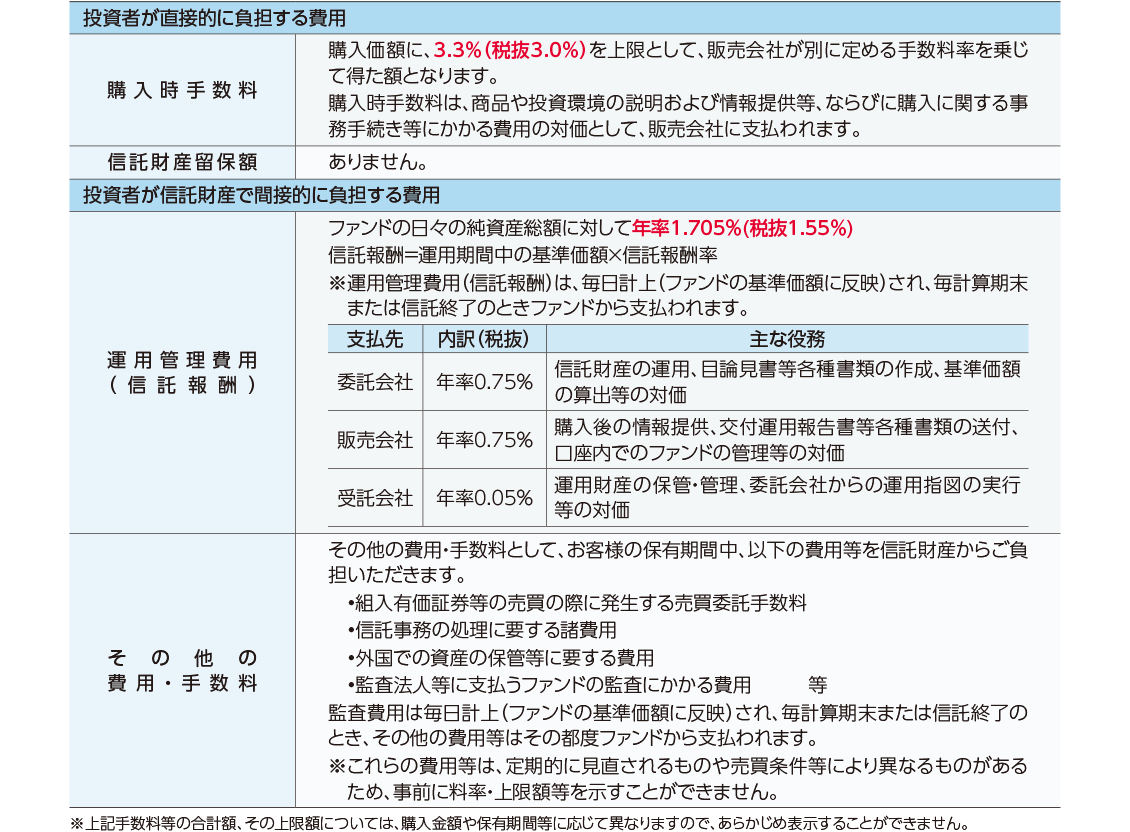
Task: Click the footnote starting with ※上記手数料等の合計額
Action: (x=519, y=824)
